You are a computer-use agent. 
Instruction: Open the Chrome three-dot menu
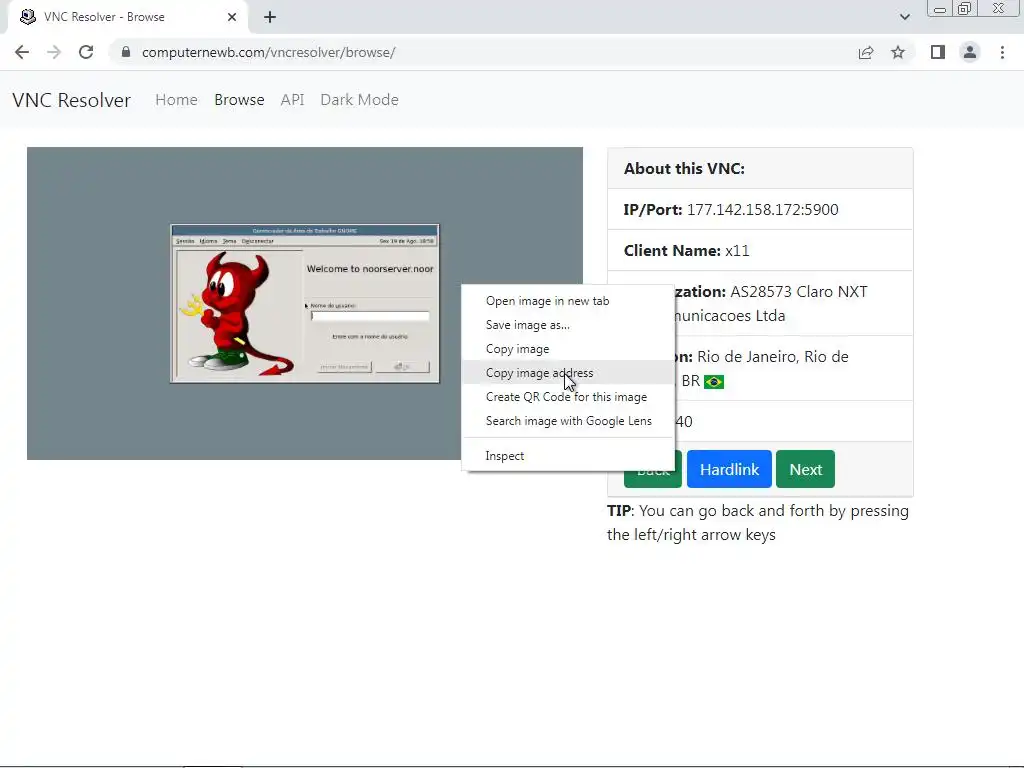pyautogui.click(x=1002, y=52)
